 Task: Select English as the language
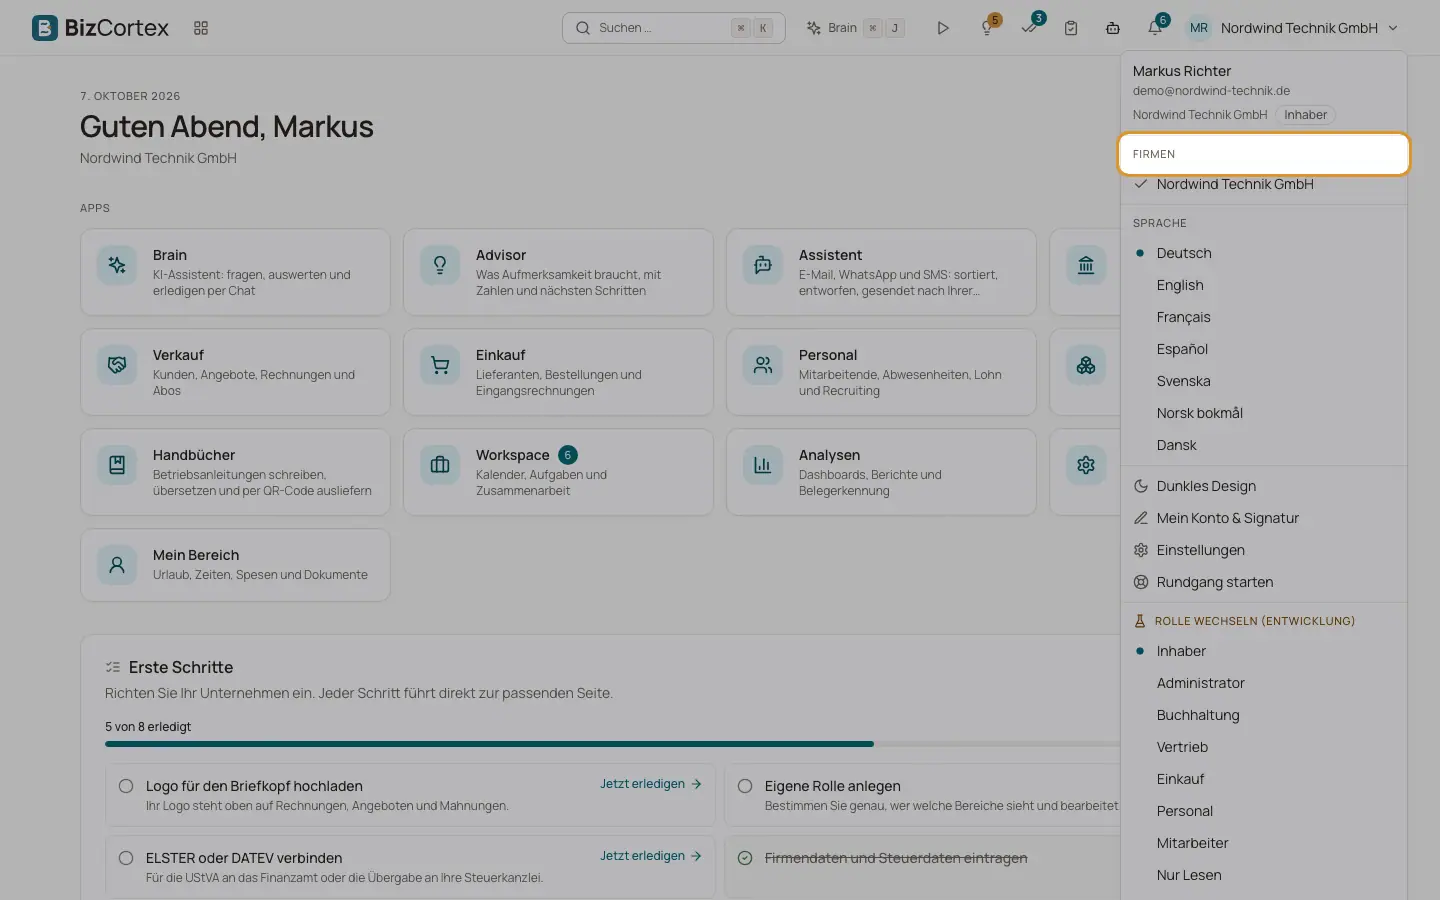pos(1264,285)
